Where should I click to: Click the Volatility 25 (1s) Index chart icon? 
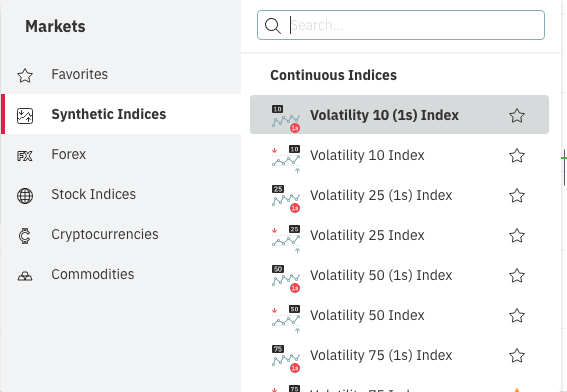(286, 199)
